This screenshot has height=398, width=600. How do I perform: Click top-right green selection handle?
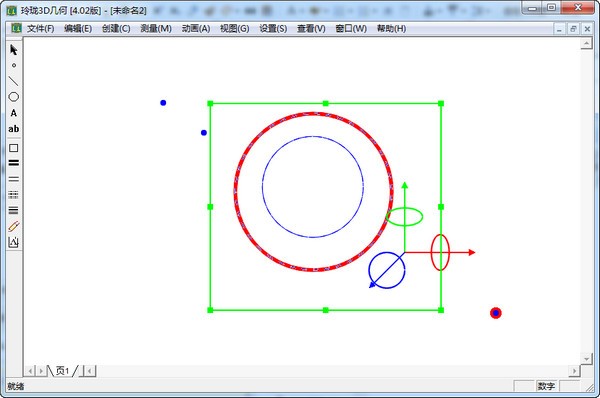tap(441, 103)
